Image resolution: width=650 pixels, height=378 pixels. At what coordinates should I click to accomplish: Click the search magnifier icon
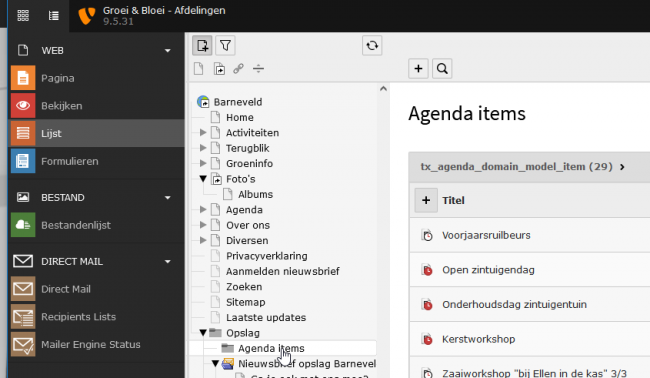coord(442,69)
